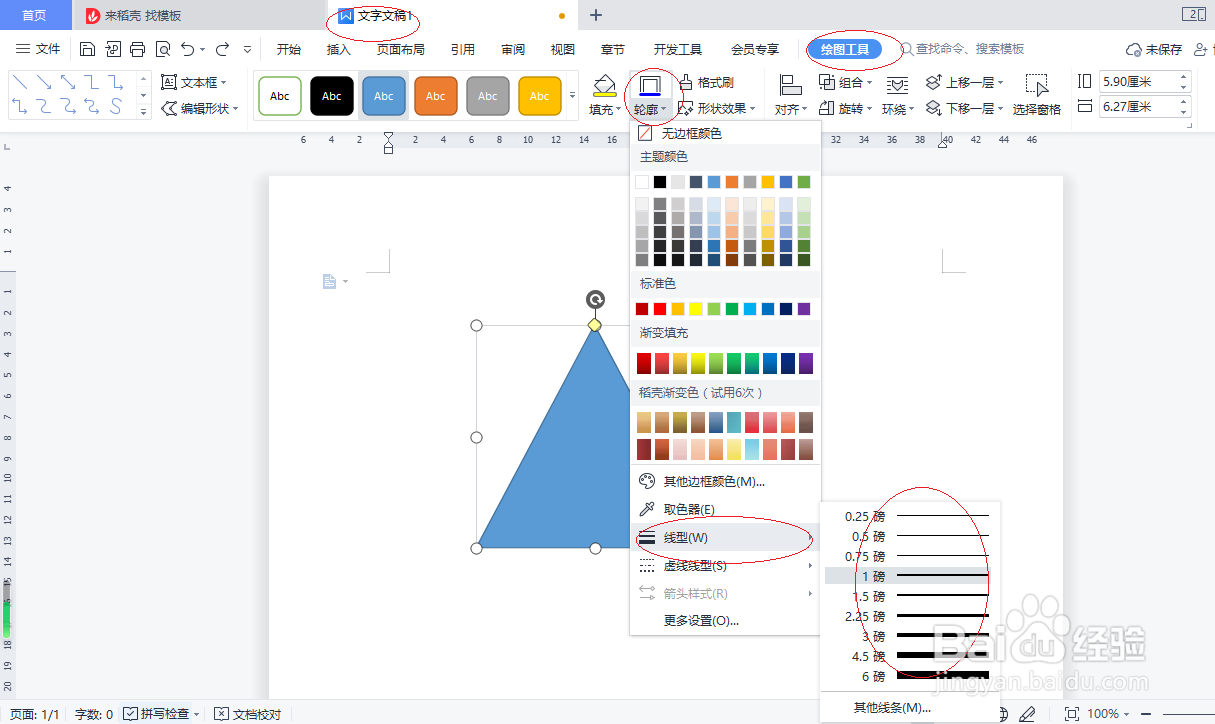Click the Print icon in quick toolbar
Image resolution: width=1215 pixels, height=724 pixels.
(138, 49)
